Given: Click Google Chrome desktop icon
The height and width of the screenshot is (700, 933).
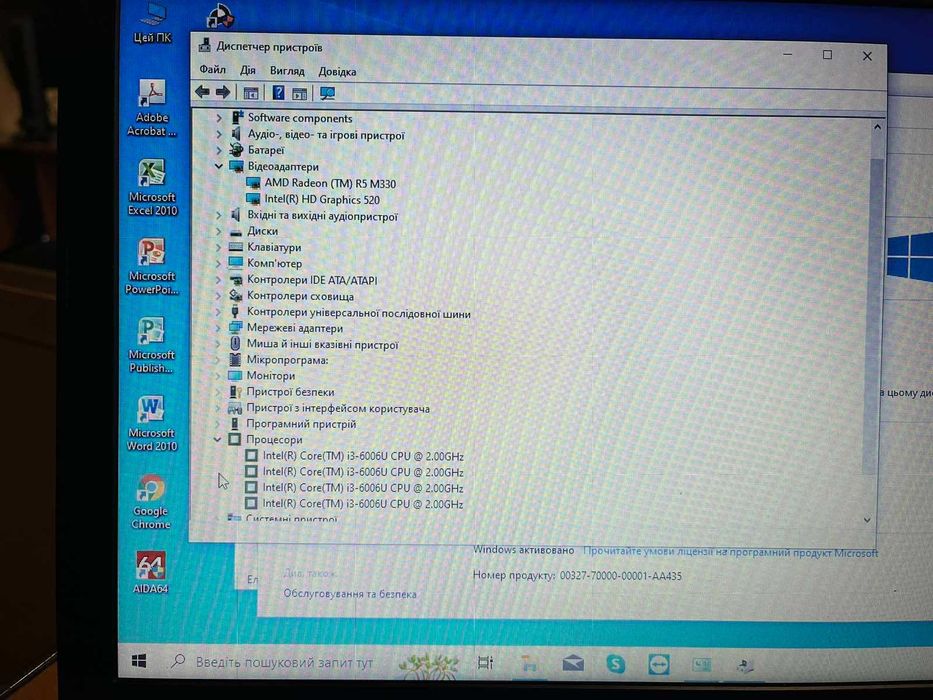Looking at the screenshot, I should coord(151,502).
